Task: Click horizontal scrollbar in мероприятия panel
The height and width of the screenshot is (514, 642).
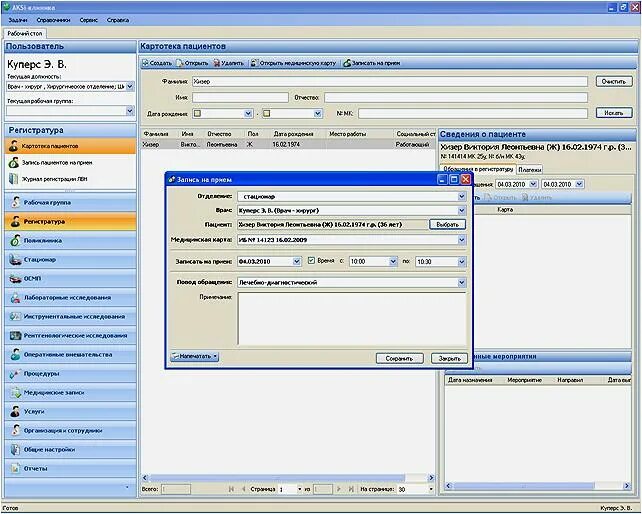Action: (x=524, y=486)
